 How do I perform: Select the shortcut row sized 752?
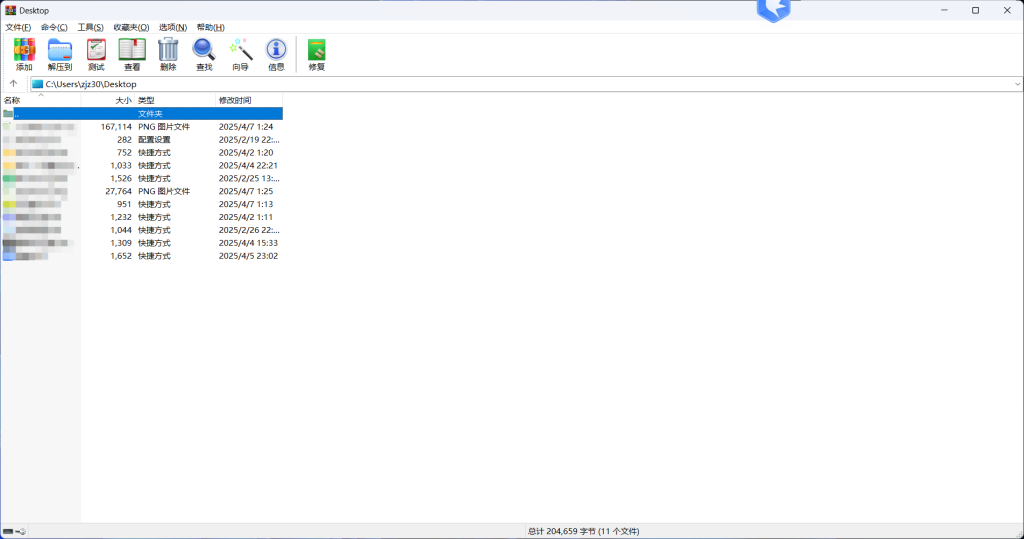[142, 153]
